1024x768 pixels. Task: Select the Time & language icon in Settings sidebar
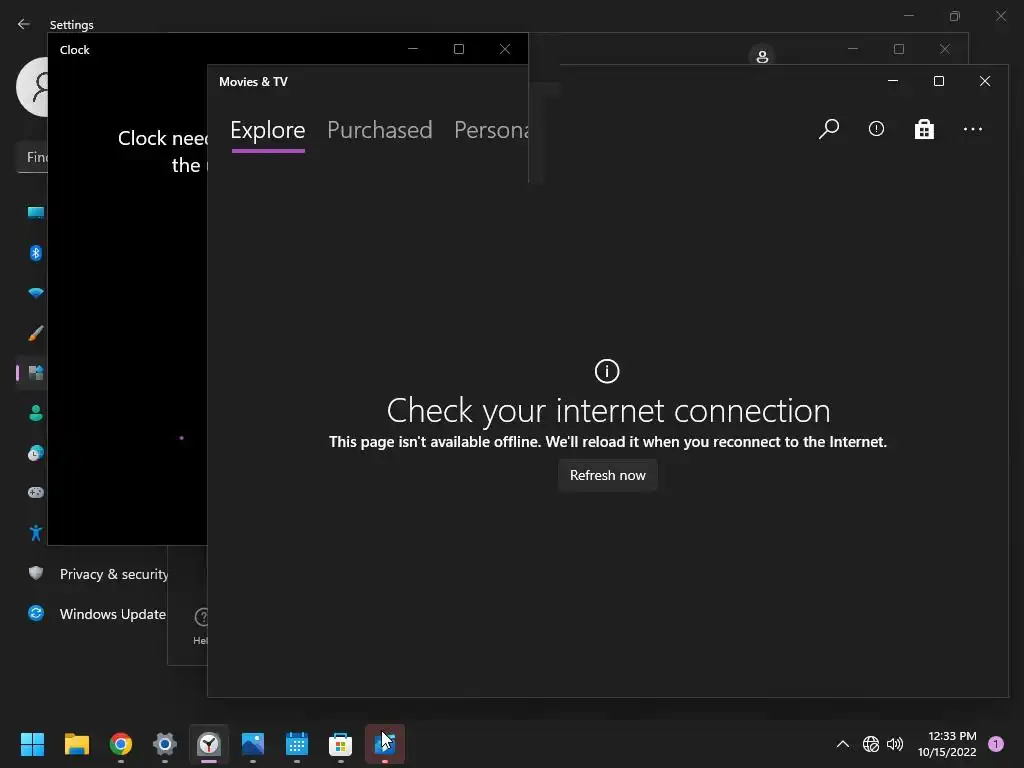(36, 453)
